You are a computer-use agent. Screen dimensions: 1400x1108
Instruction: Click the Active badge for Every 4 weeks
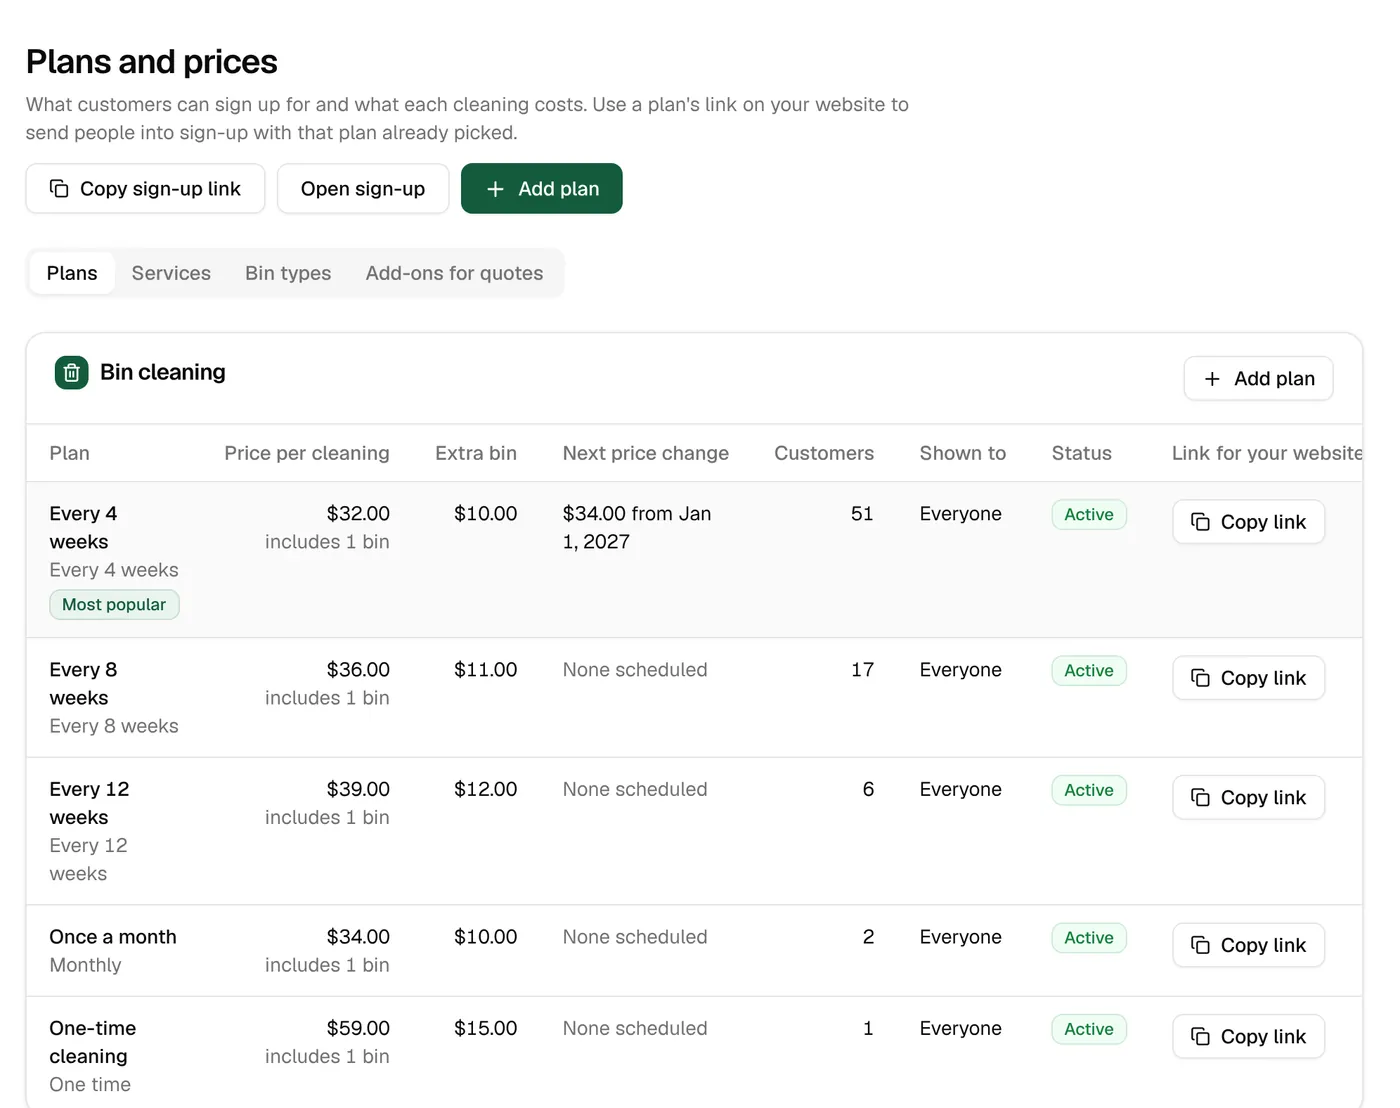(1089, 514)
